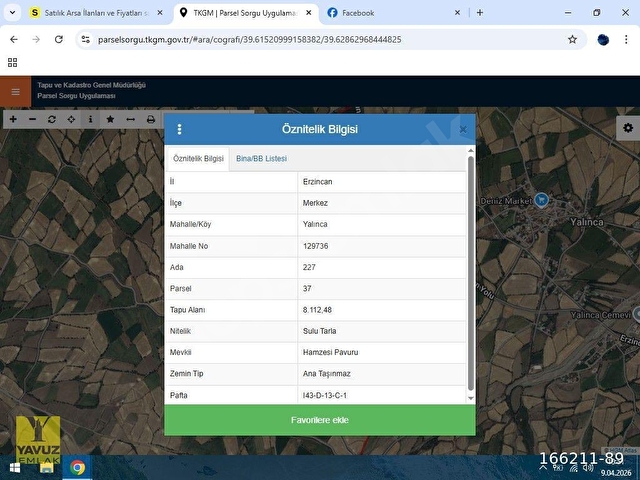Open Chrome from the taskbar
The height and width of the screenshot is (480, 640).
[77, 468]
